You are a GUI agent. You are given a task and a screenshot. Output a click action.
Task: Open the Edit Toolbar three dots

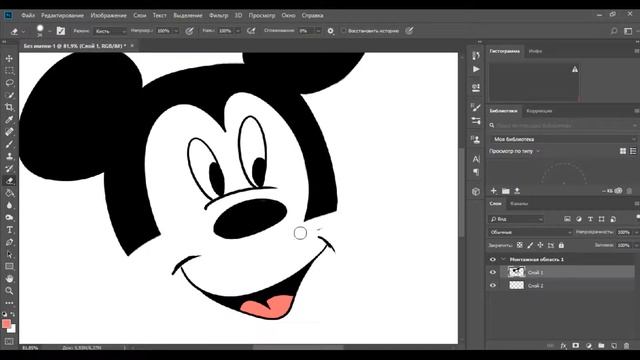point(9,303)
